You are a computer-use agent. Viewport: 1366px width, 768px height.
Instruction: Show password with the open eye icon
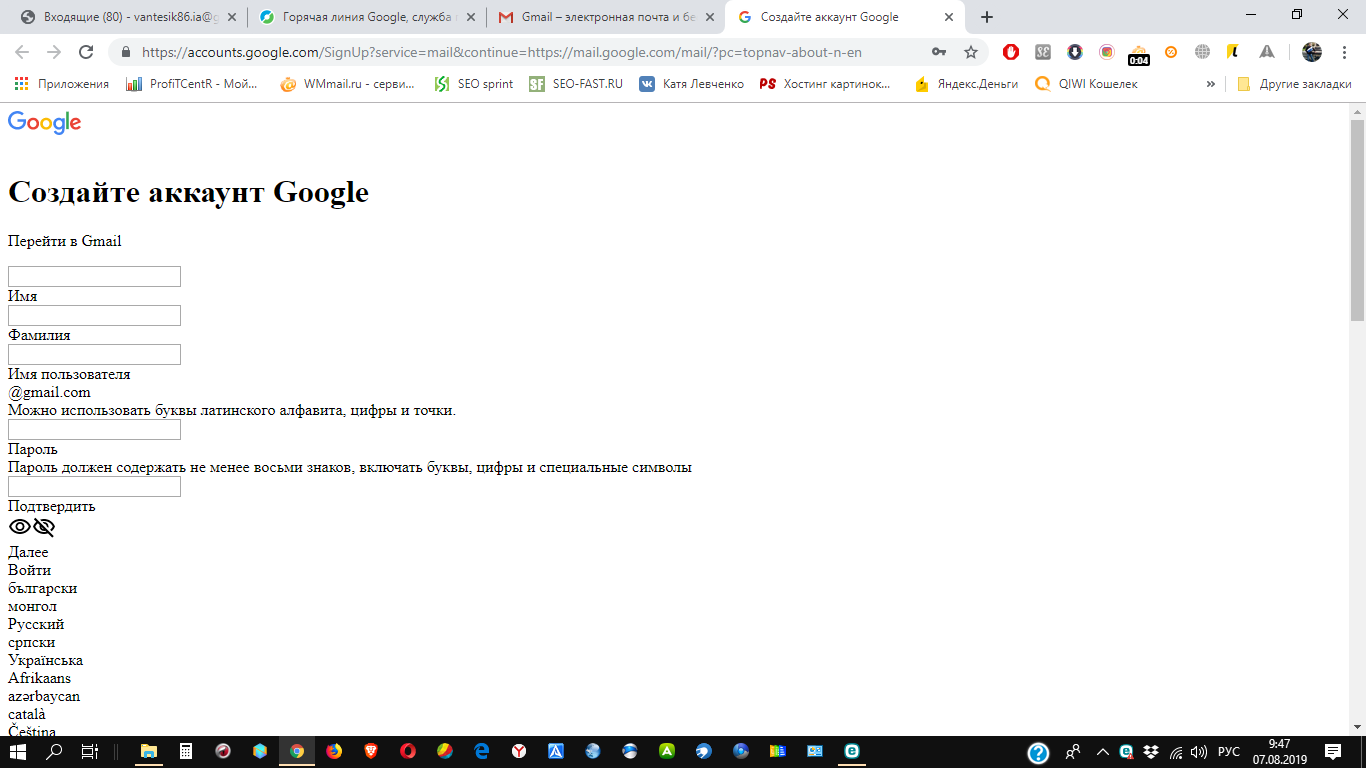[x=20, y=528]
